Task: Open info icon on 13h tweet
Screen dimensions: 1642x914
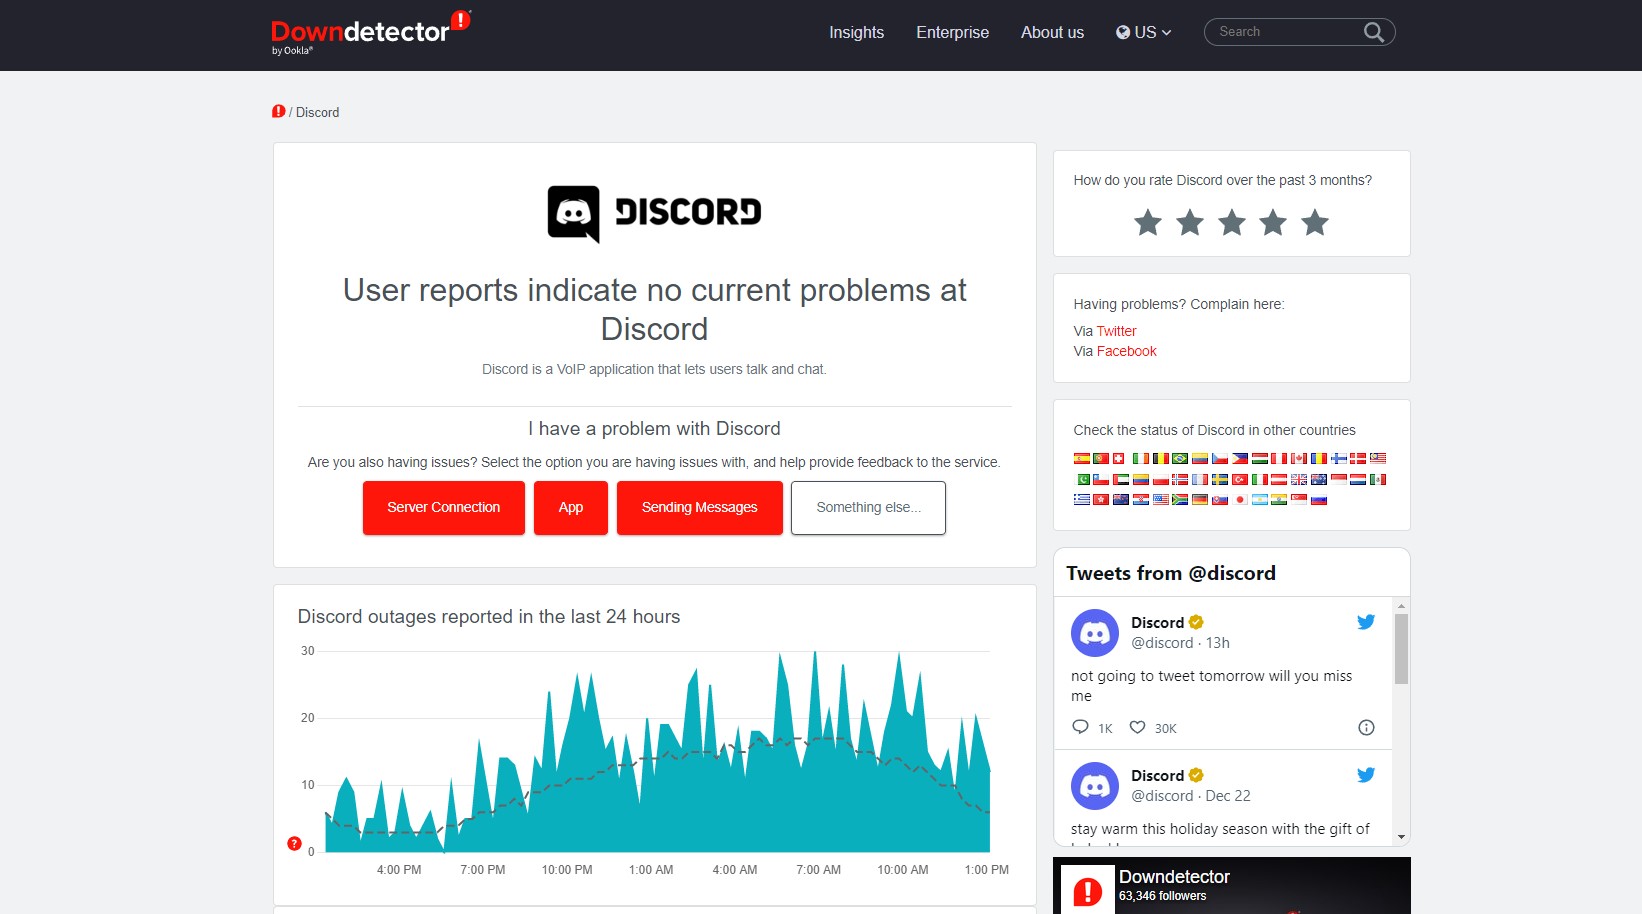Action: (x=1366, y=727)
